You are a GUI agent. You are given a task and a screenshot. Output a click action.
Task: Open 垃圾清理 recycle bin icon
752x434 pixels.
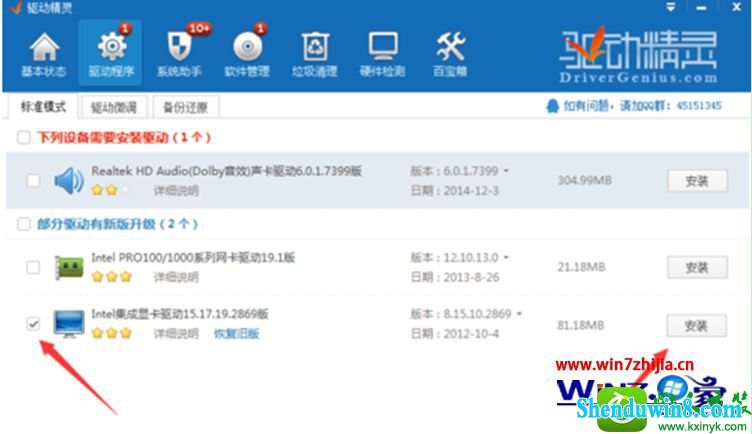point(315,47)
